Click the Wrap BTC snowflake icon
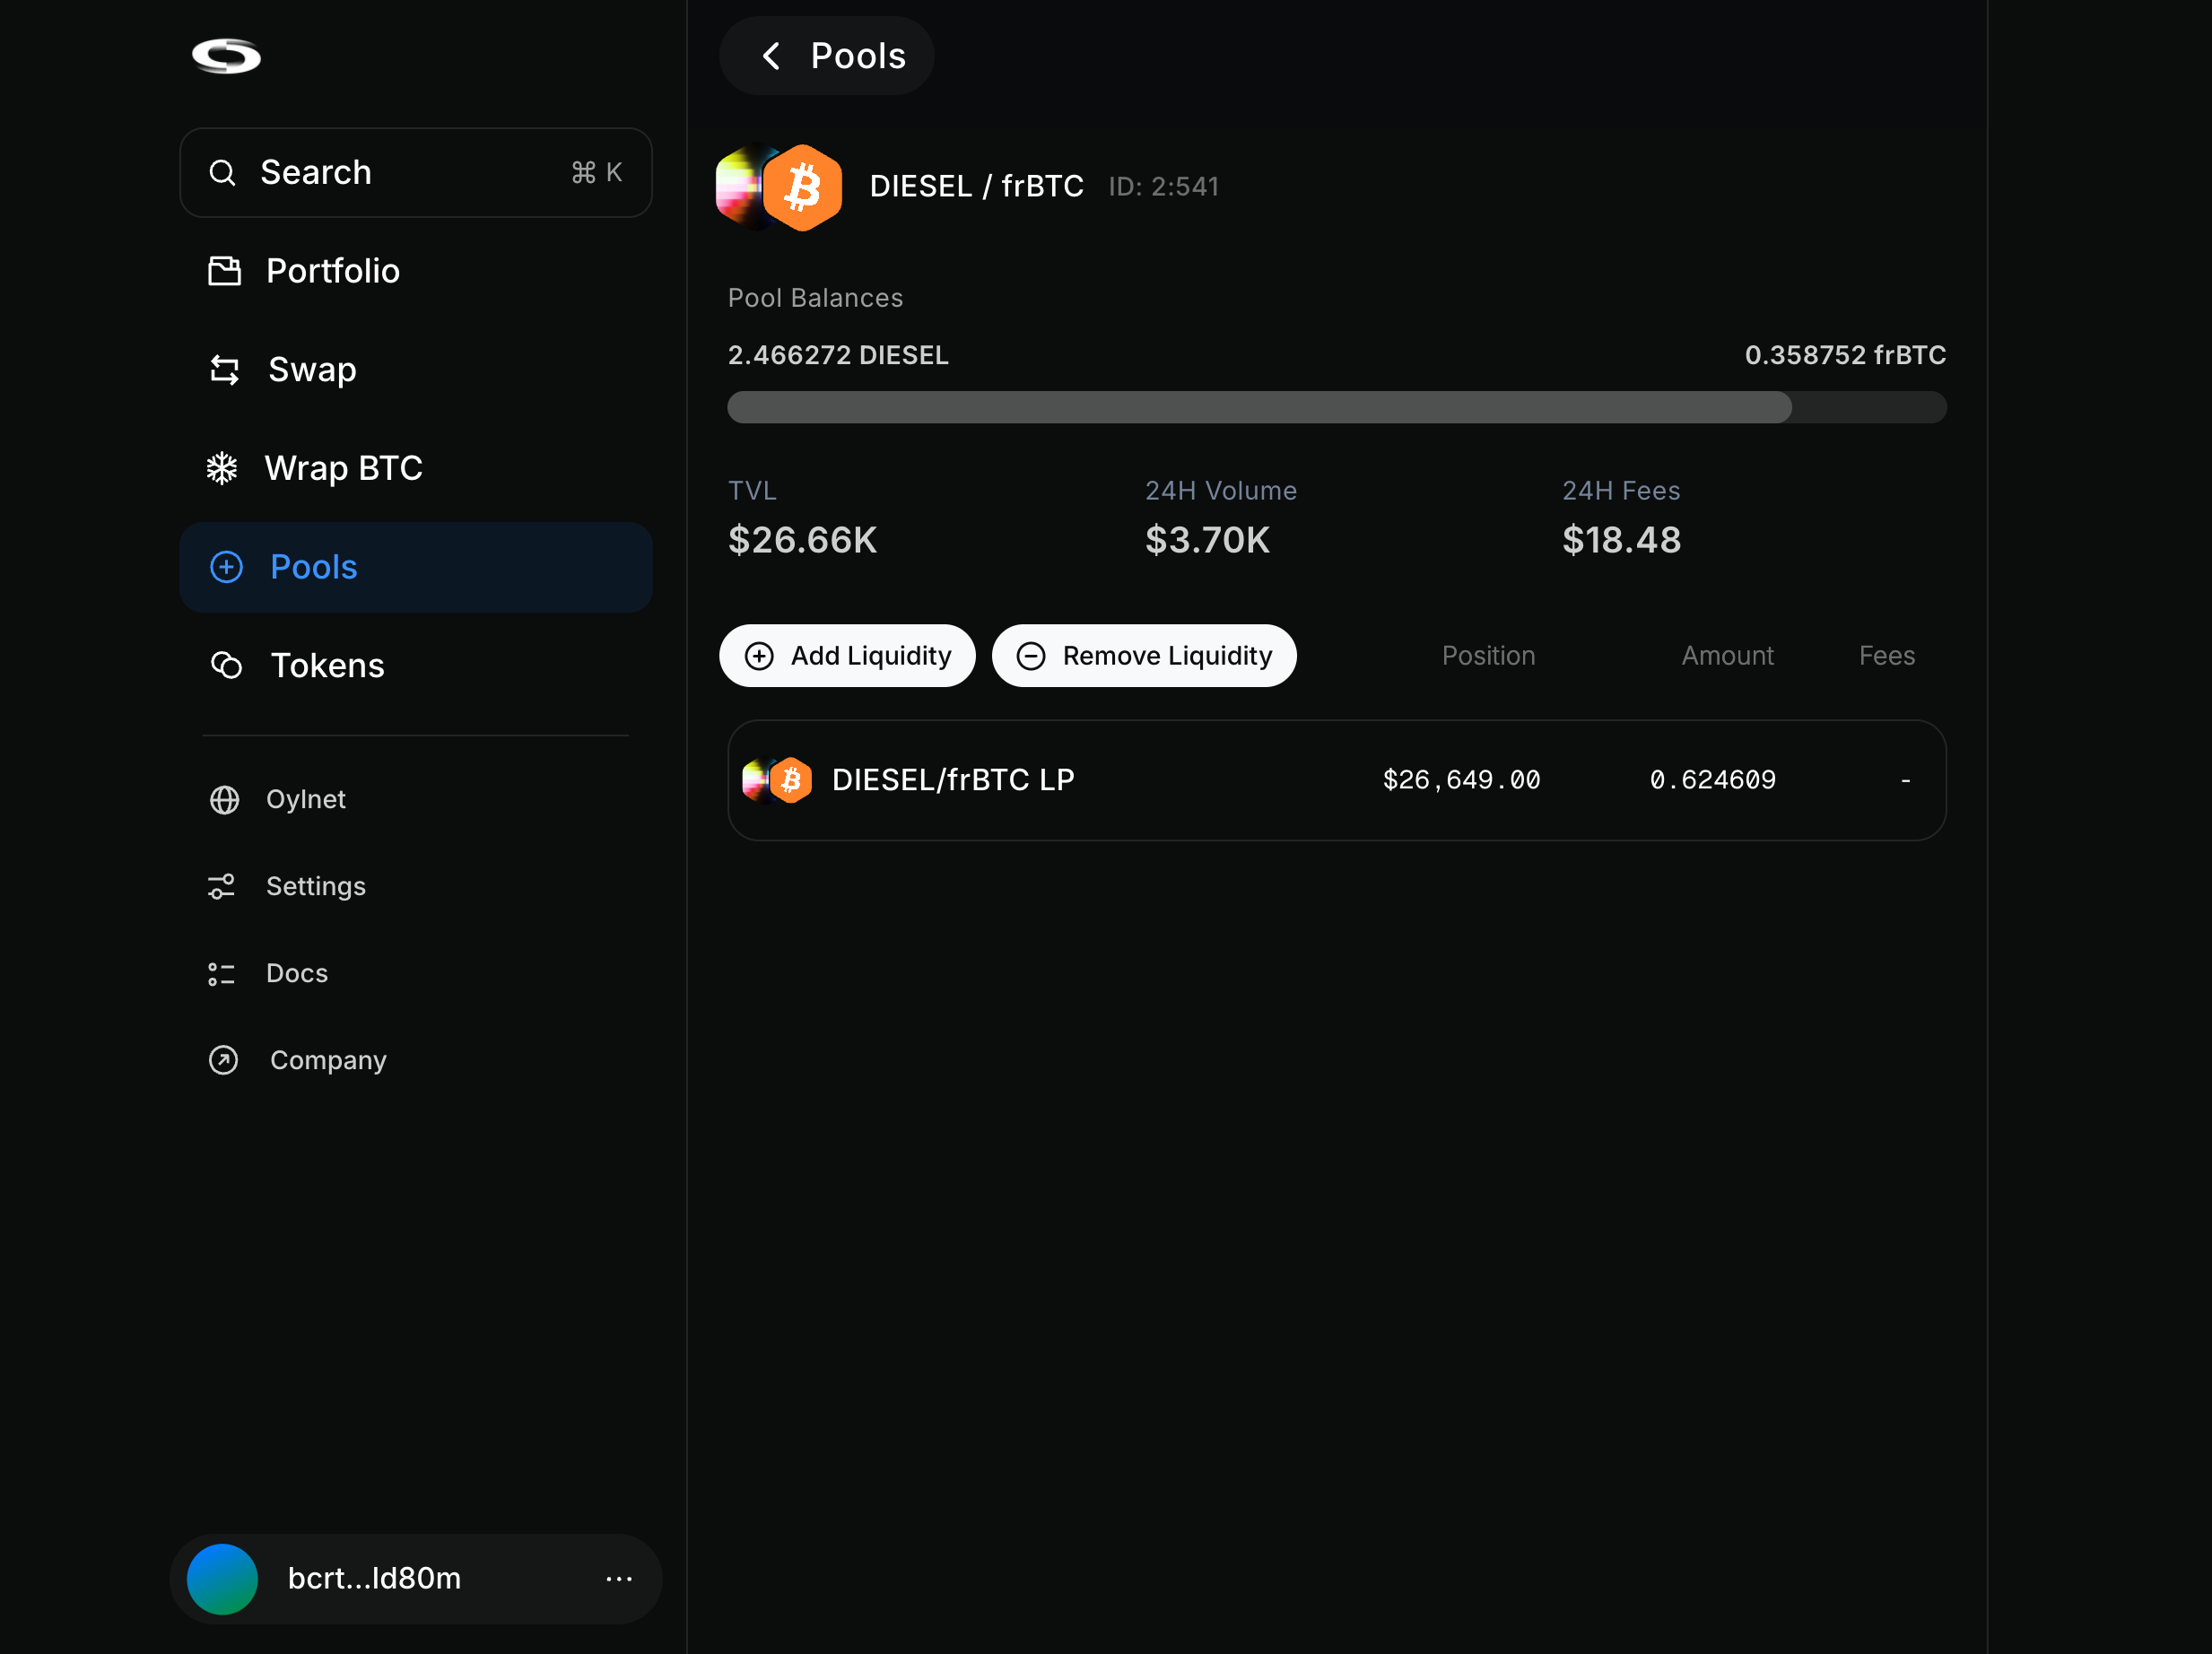The height and width of the screenshot is (1654, 2212). 222,468
